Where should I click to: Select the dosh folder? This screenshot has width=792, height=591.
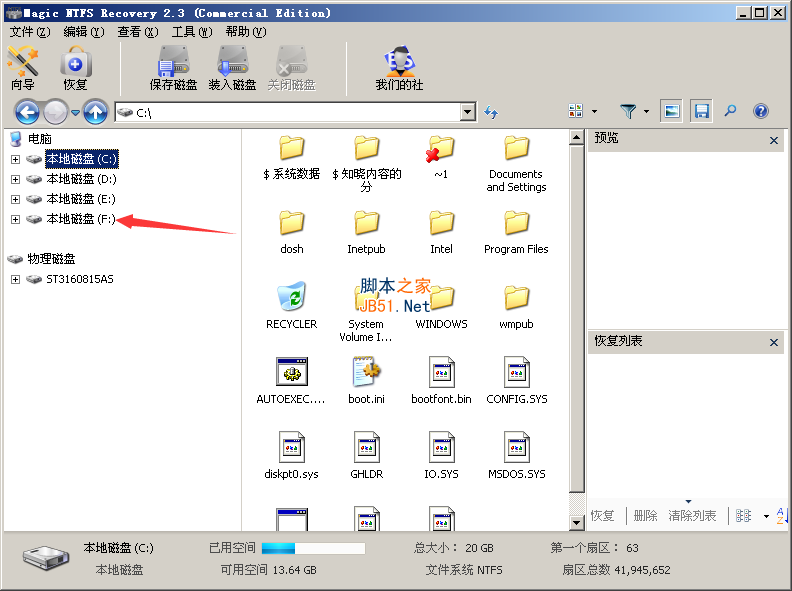tap(291, 232)
